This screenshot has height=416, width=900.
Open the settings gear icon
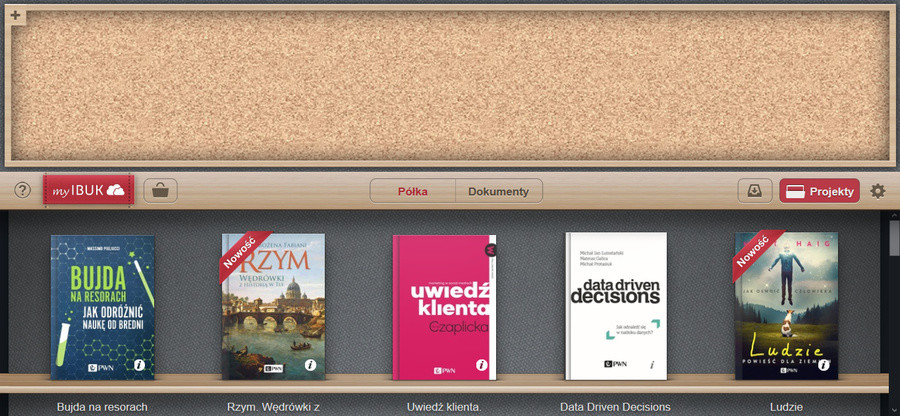click(878, 190)
